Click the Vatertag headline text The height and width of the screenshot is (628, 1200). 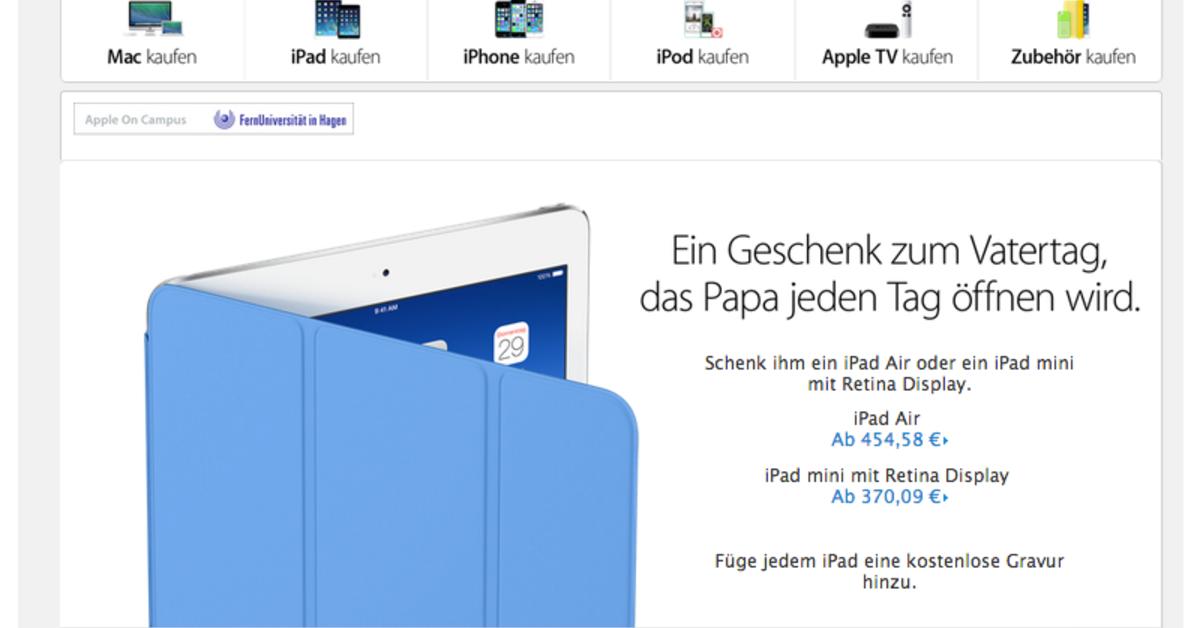pyautogui.click(x=889, y=274)
